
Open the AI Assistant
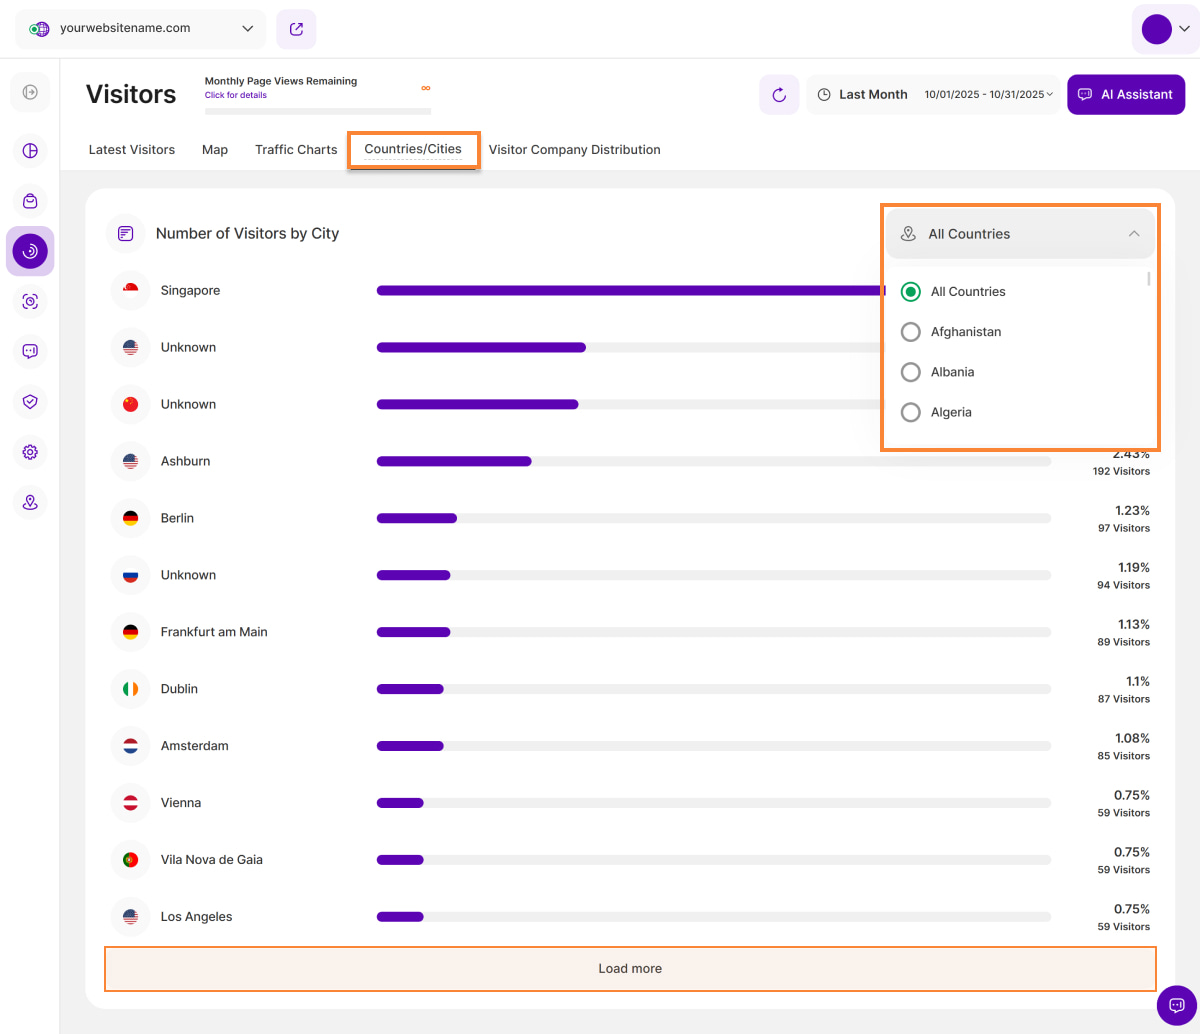pos(1126,95)
